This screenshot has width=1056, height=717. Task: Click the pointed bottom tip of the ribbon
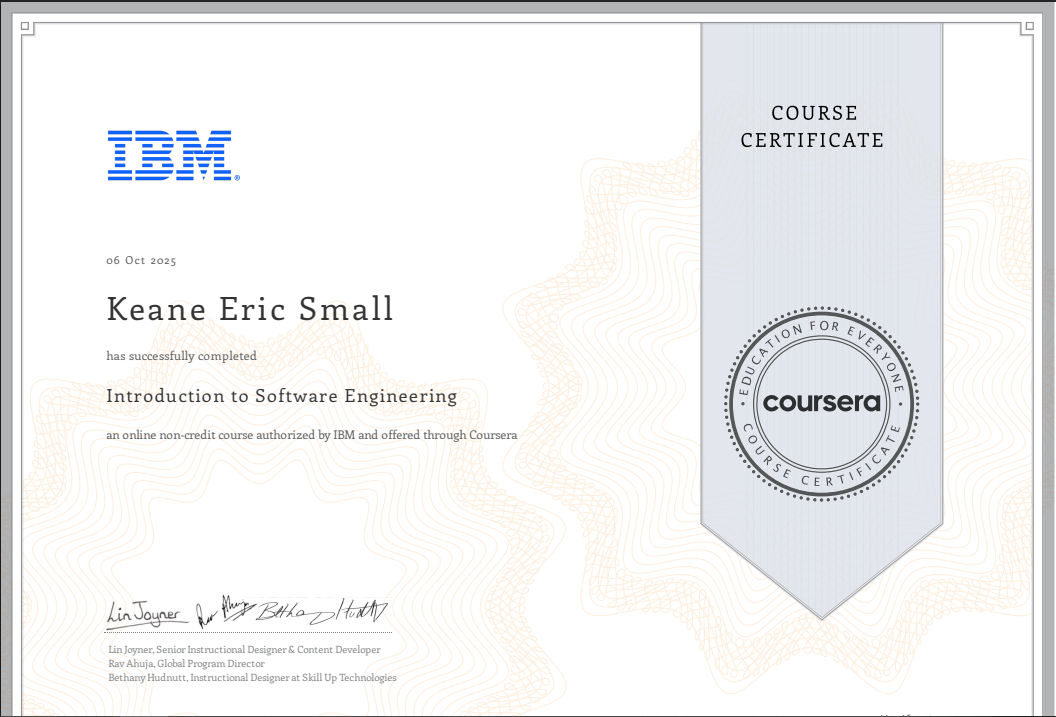(x=820, y=610)
